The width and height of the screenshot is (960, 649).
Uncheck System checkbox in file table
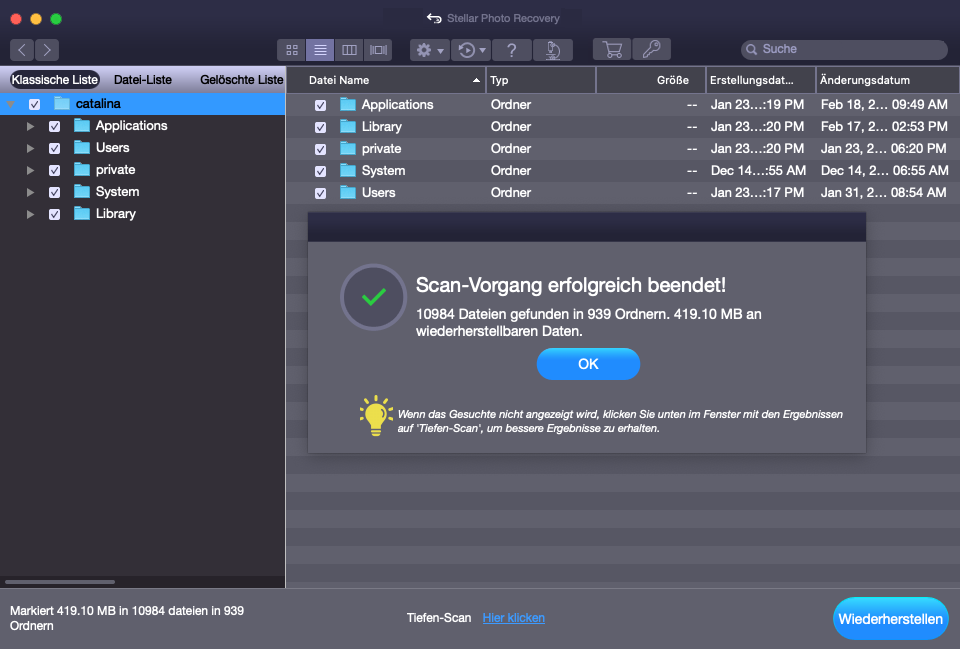tap(320, 171)
